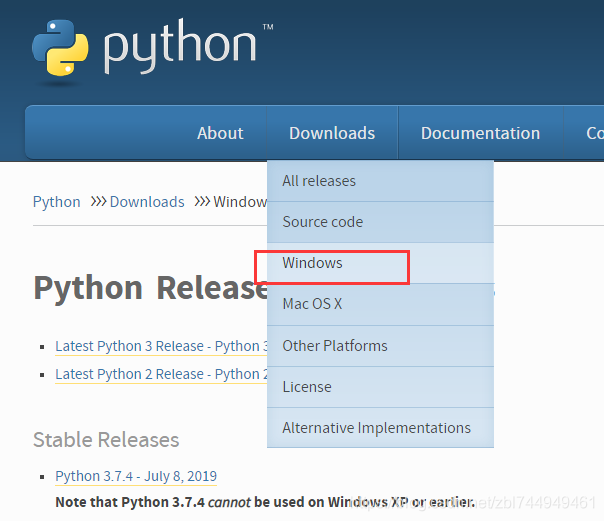
Task: Open Latest Python 2 Release link
Action: tap(161, 374)
